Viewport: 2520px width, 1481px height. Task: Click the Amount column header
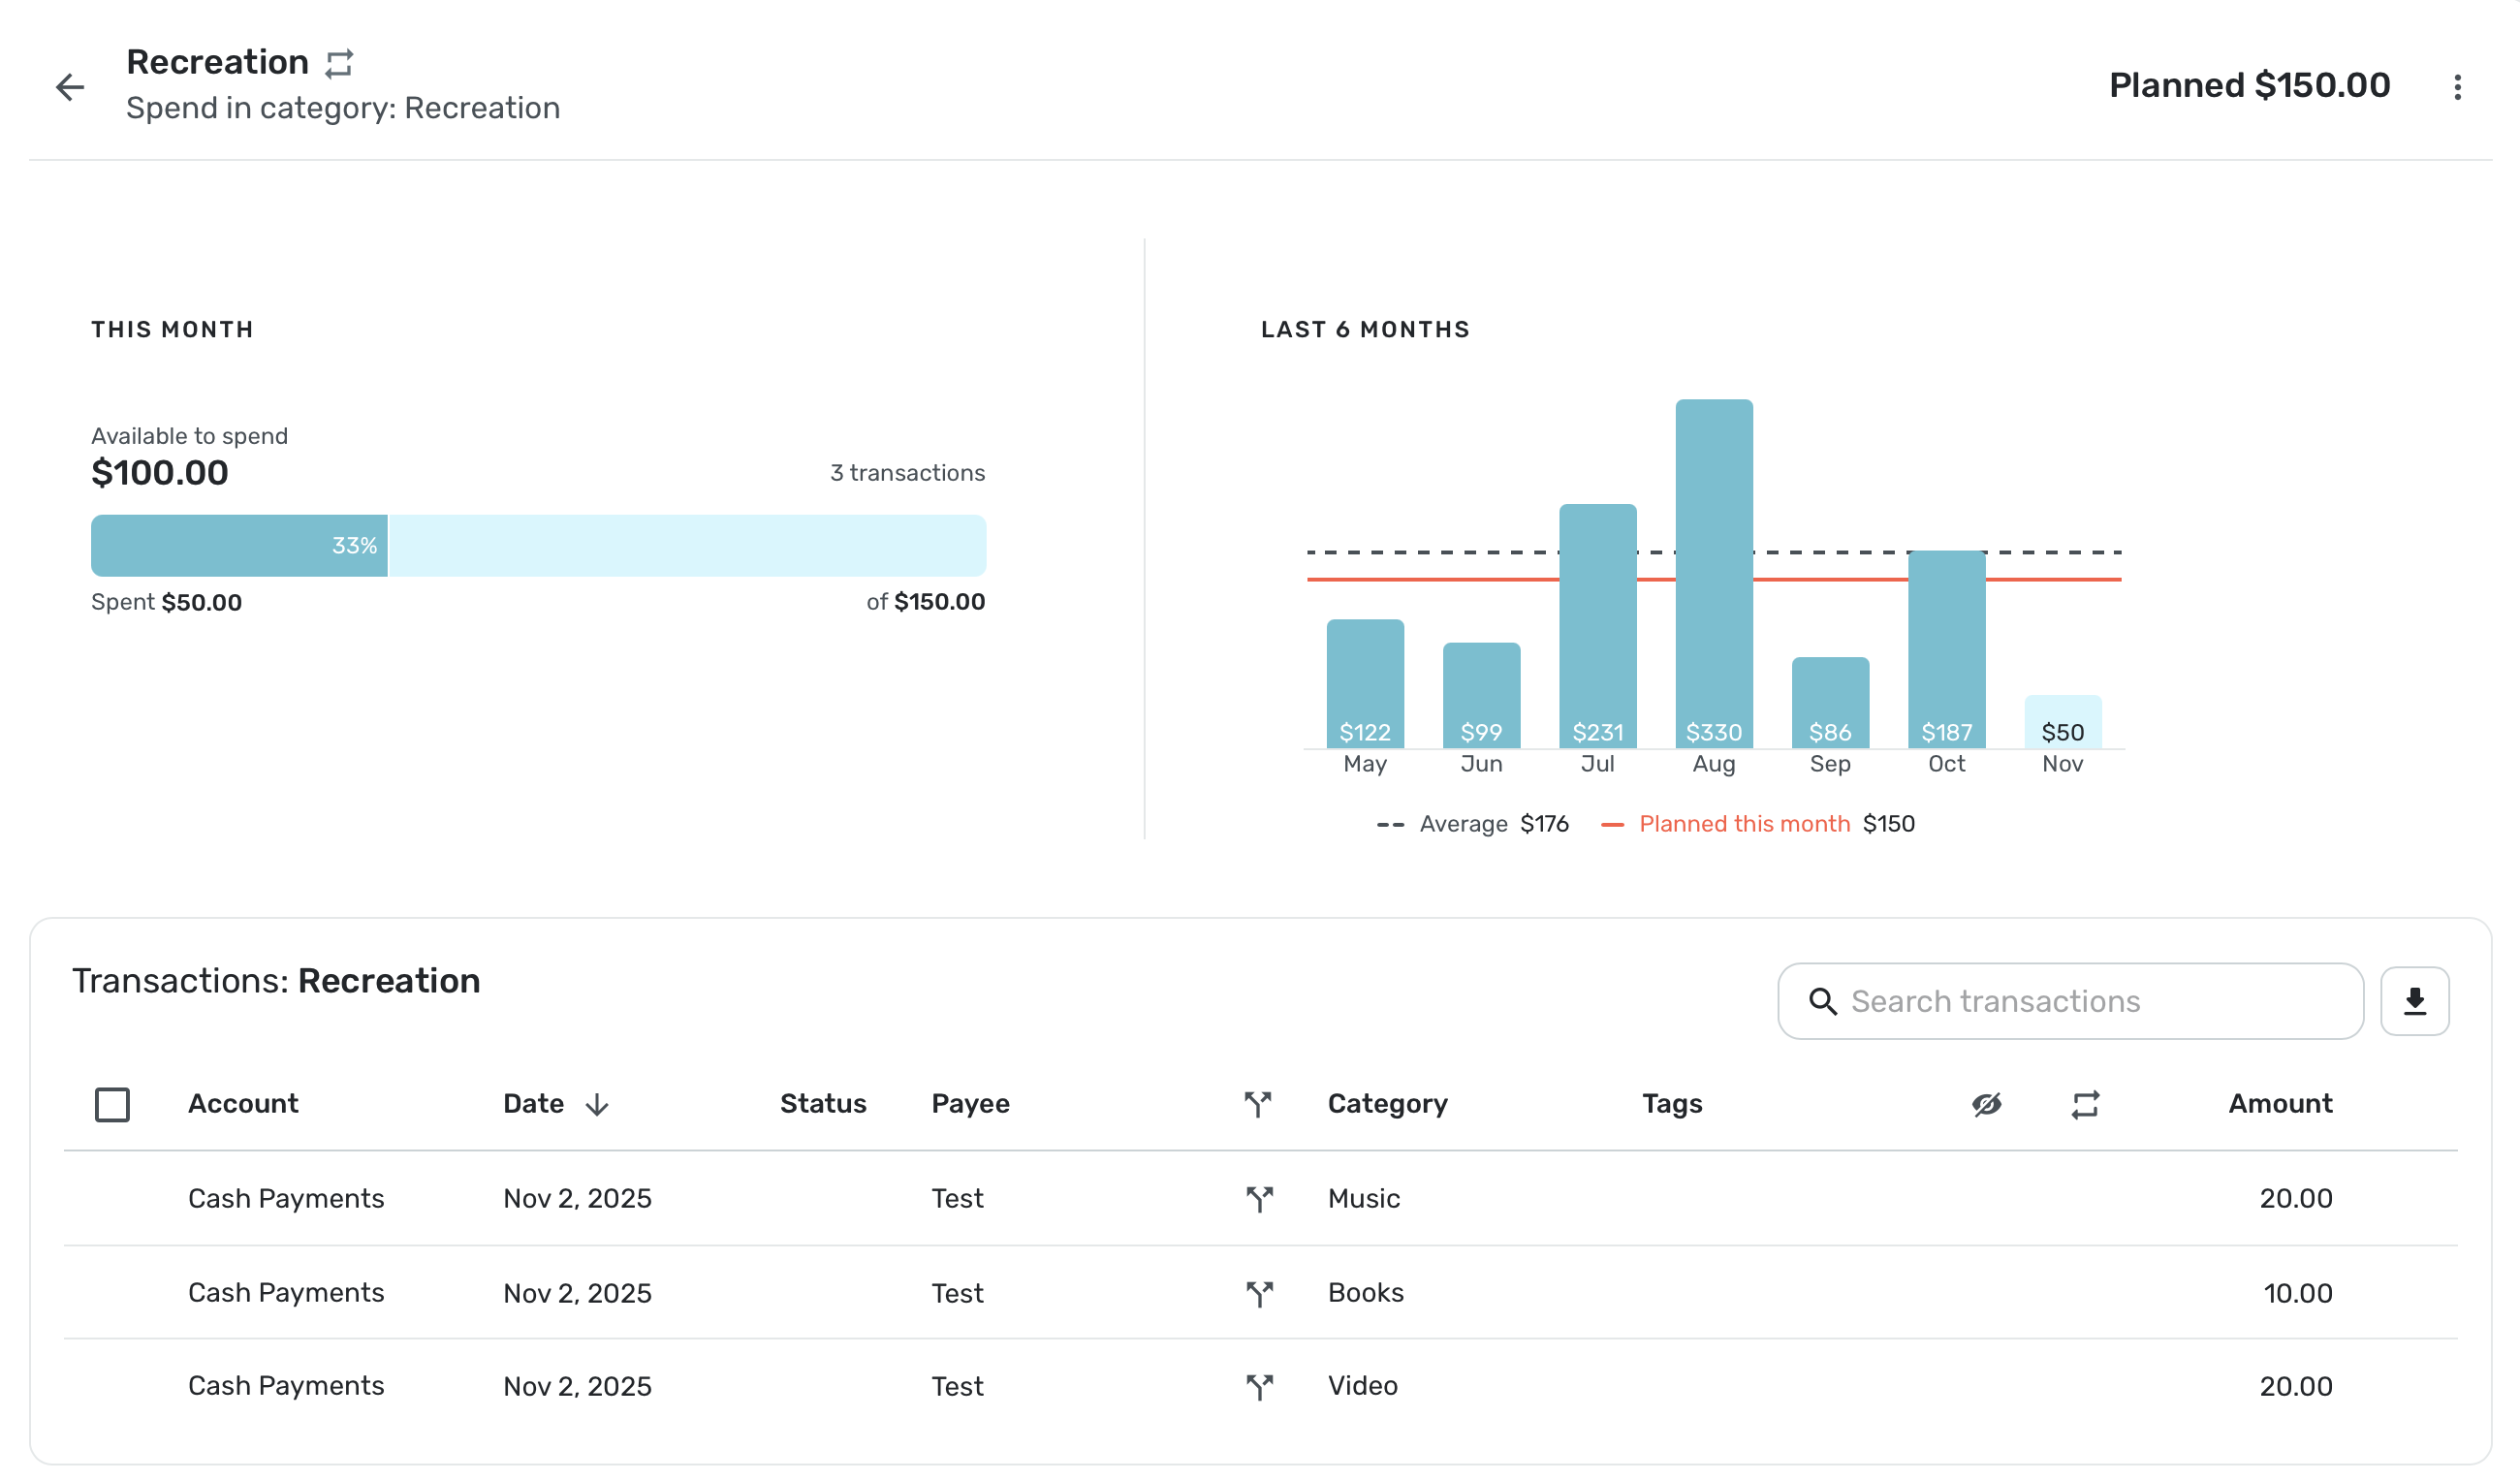tap(2279, 1103)
